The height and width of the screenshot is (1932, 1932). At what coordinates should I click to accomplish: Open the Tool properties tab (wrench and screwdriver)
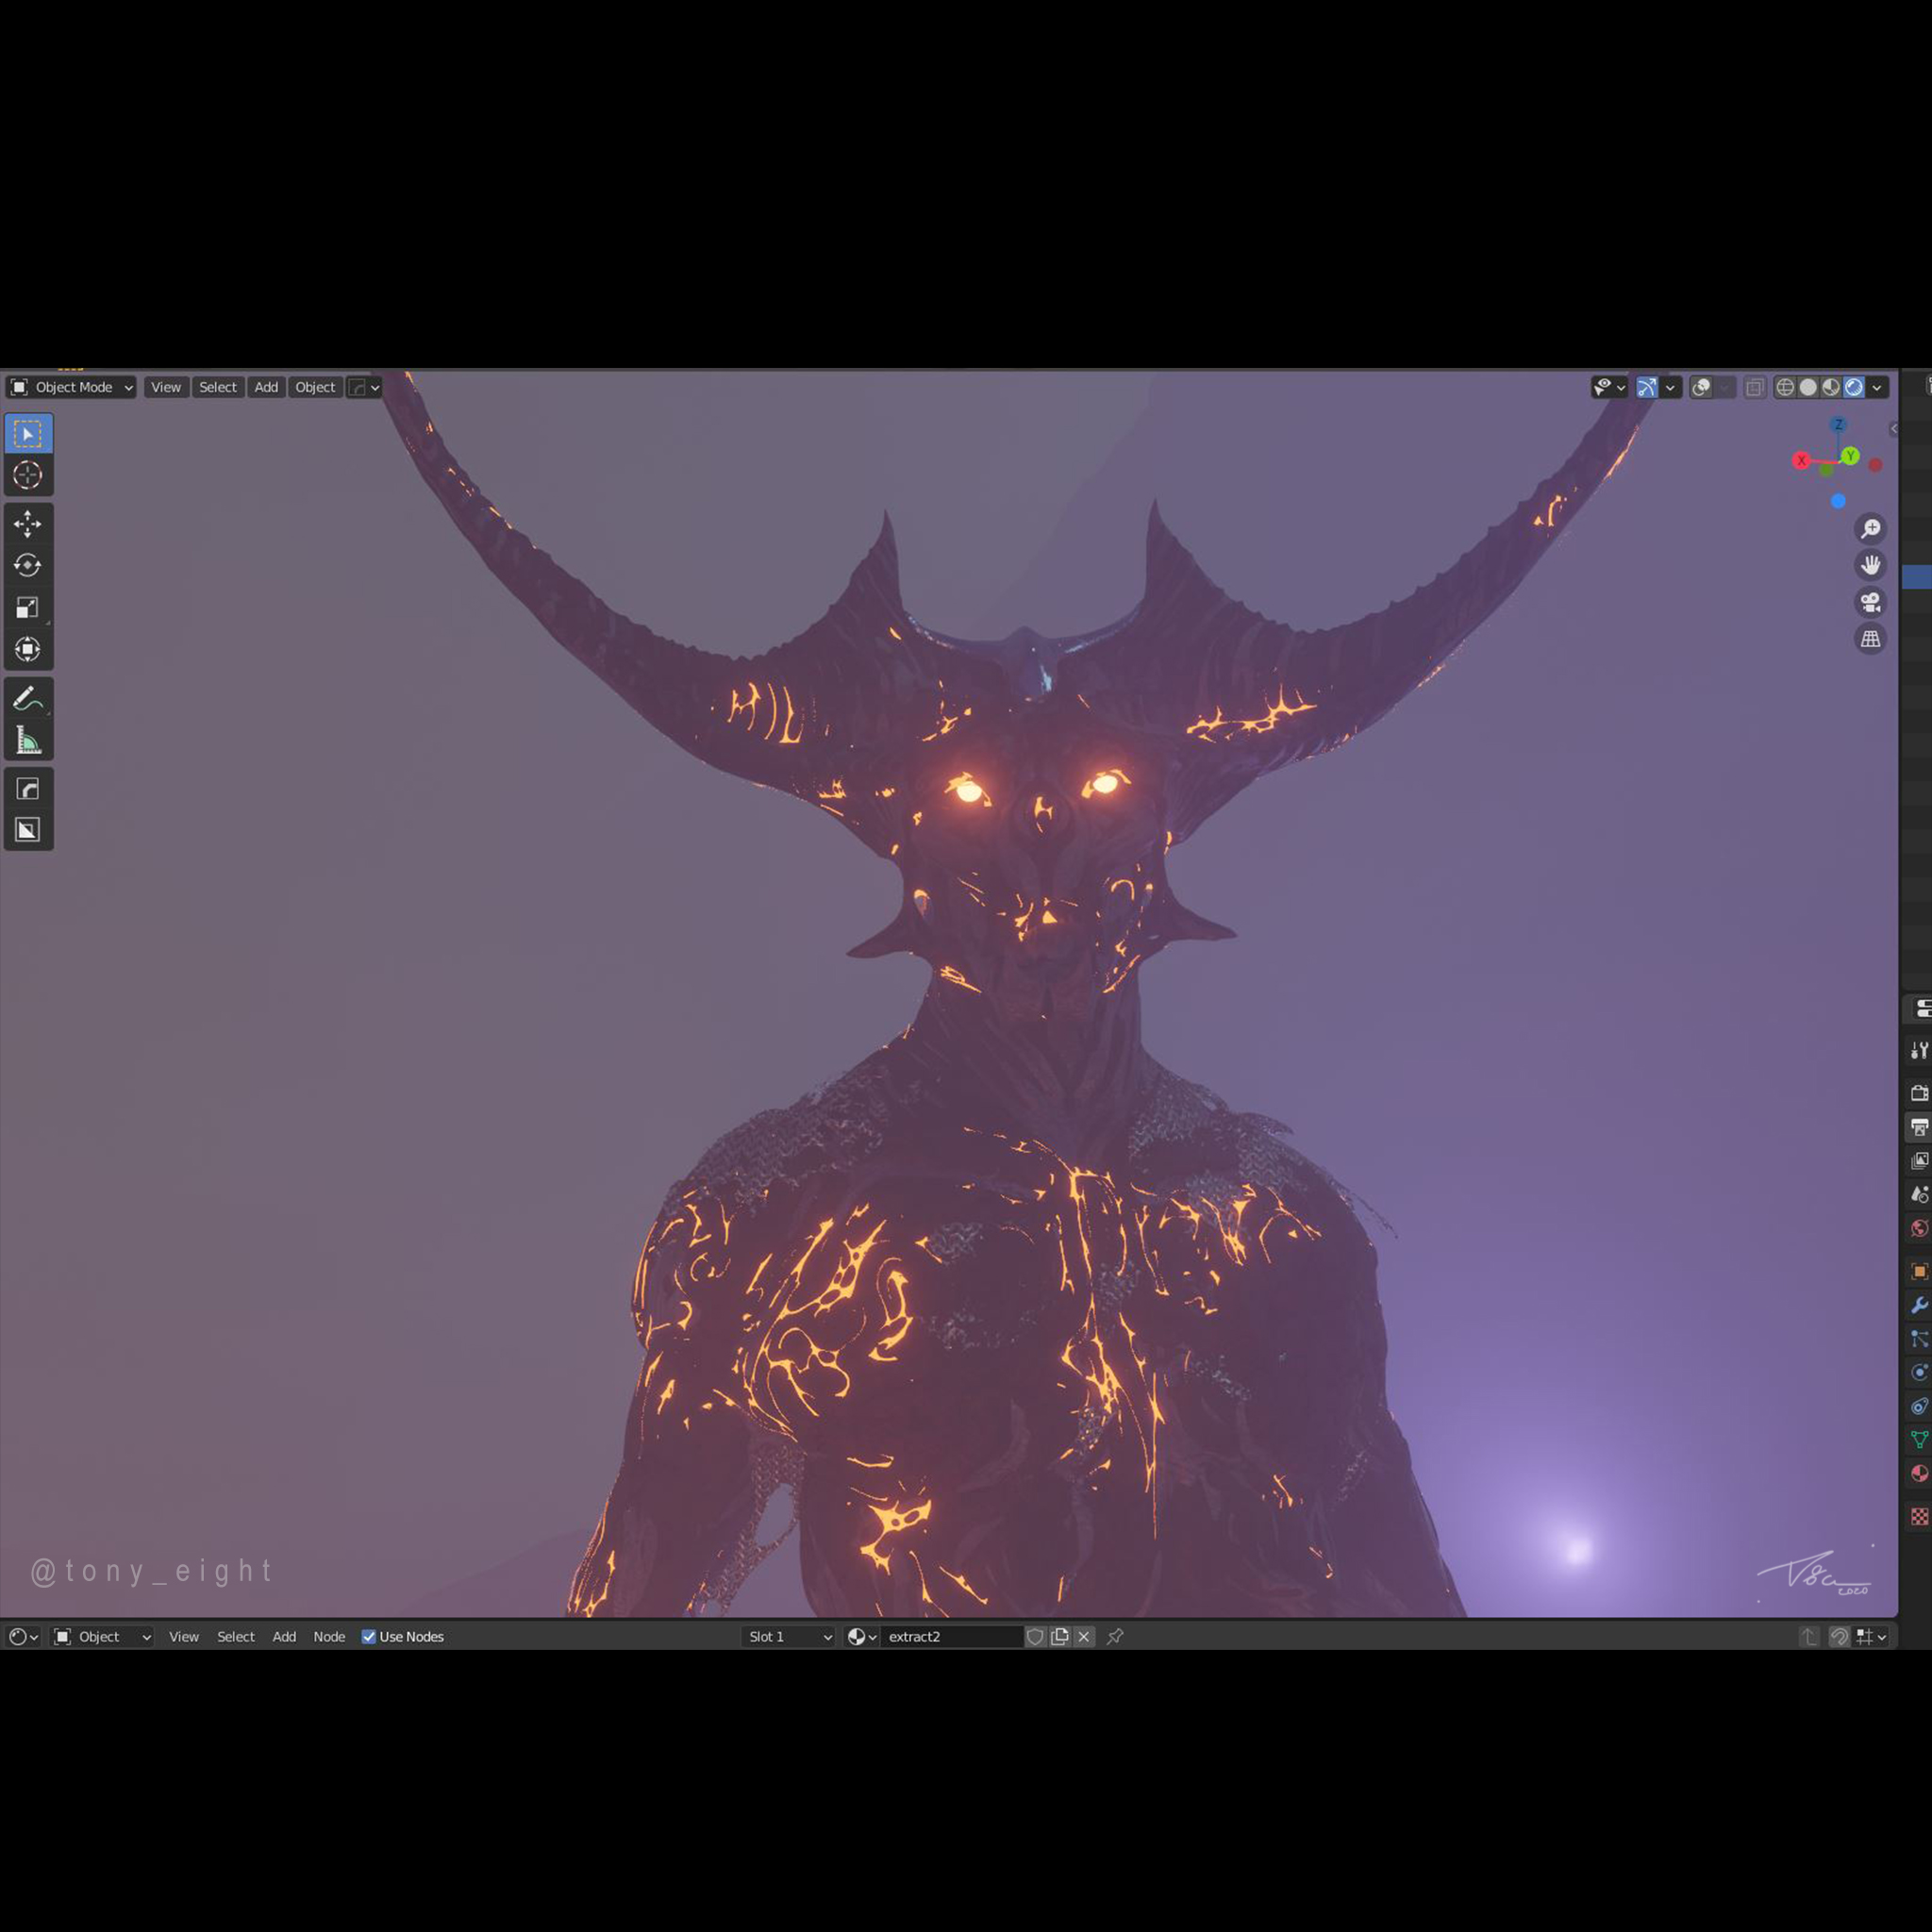(x=1919, y=1050)
